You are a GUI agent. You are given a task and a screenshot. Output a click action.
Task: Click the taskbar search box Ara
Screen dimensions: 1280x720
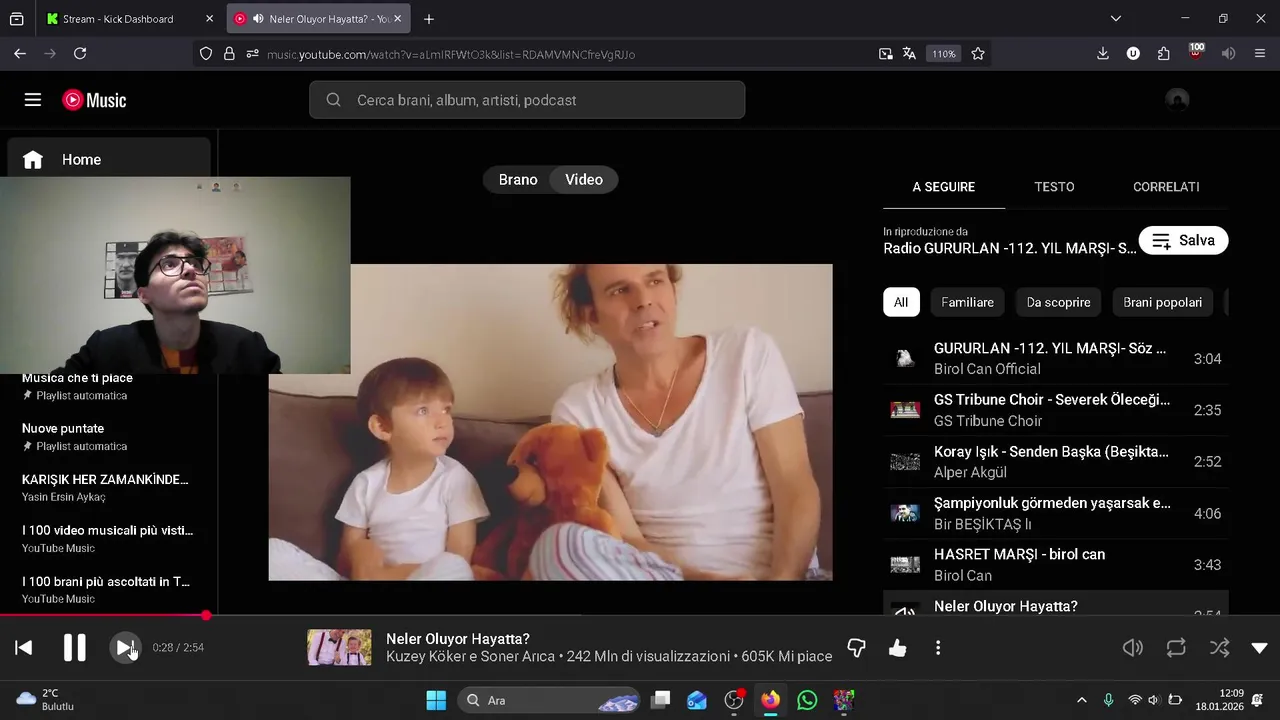tap(549, 700)
